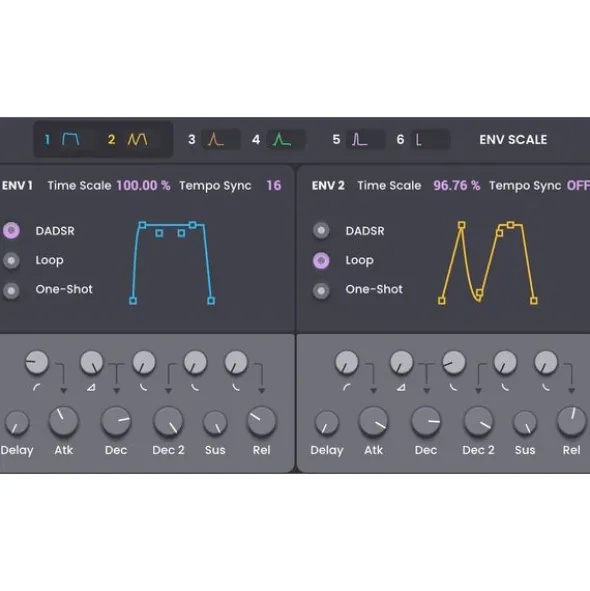Select DADSR mode for ENV 2
Image resolution: width=590 pixels, height=591 pixels.
pos(321,230)
